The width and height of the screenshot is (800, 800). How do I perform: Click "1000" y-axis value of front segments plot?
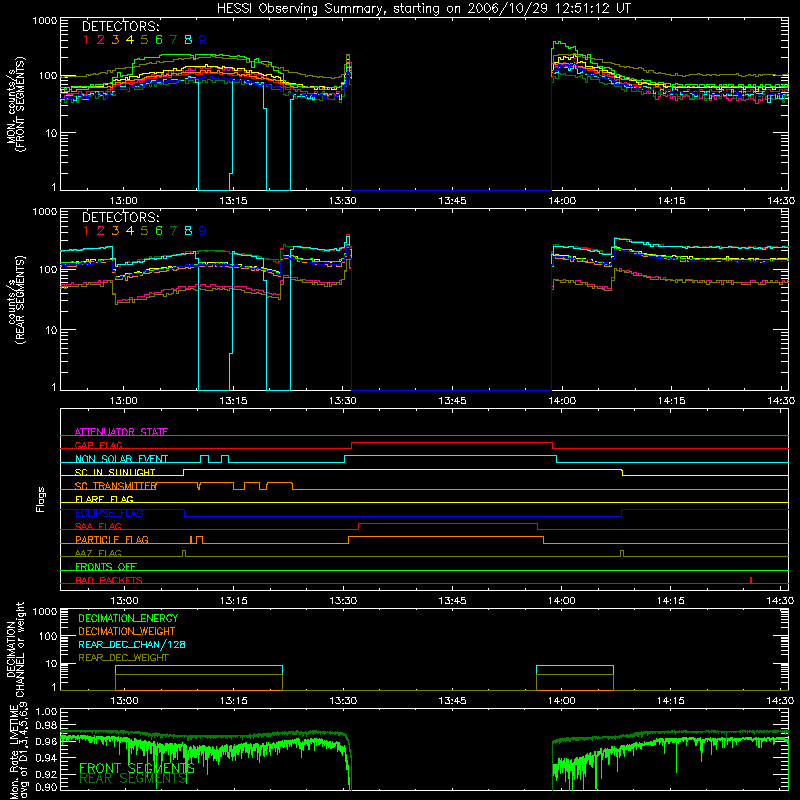click(44, 21)
